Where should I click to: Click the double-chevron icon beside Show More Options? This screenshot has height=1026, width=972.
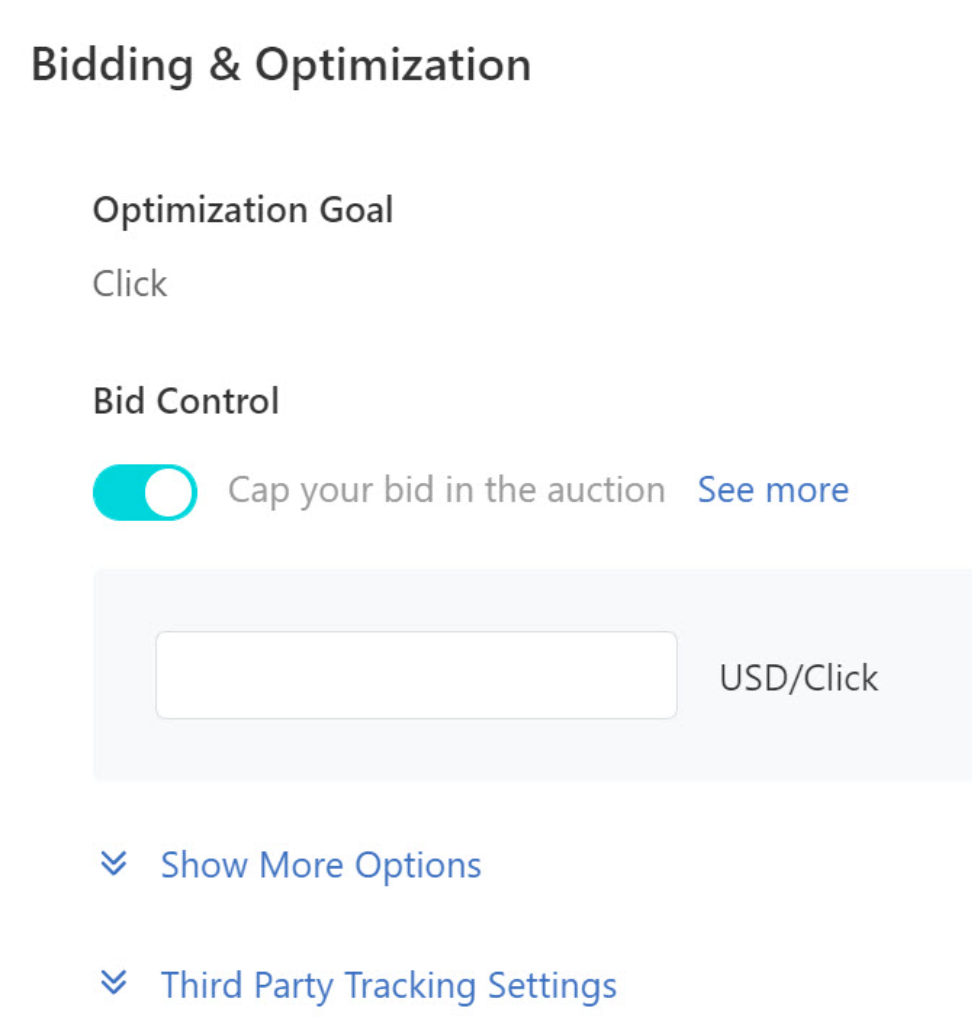click(x=114, y=864)
